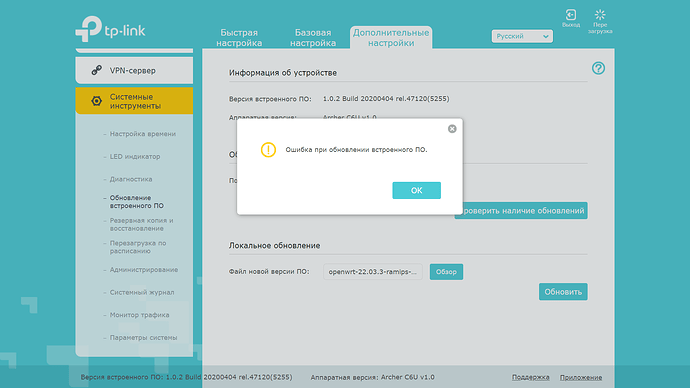Viewport: 690px width, 388px height.
Task: Open Настройка времени in the sidebar
Action: (143, 134)
